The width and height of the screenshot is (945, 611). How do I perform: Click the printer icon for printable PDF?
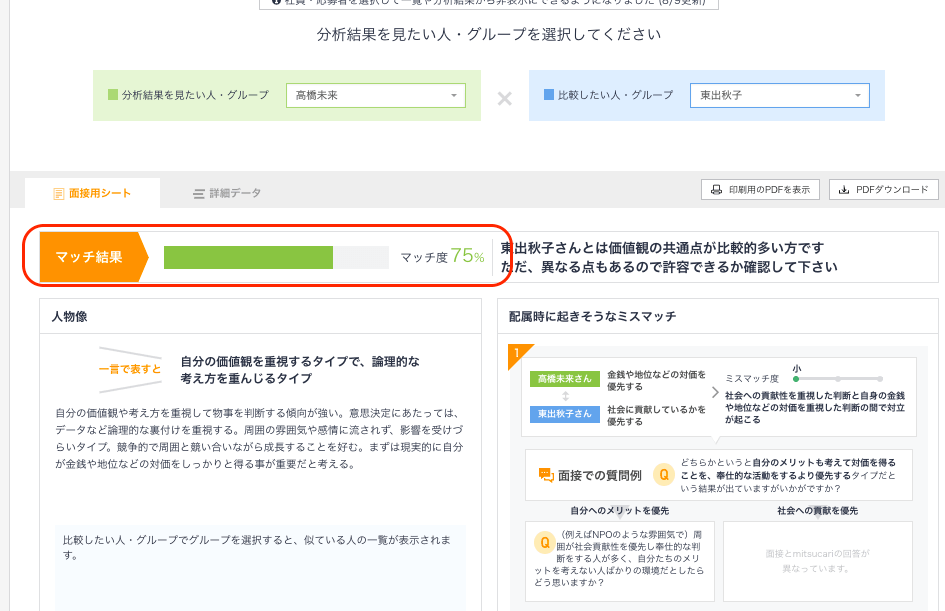[717, 189]
